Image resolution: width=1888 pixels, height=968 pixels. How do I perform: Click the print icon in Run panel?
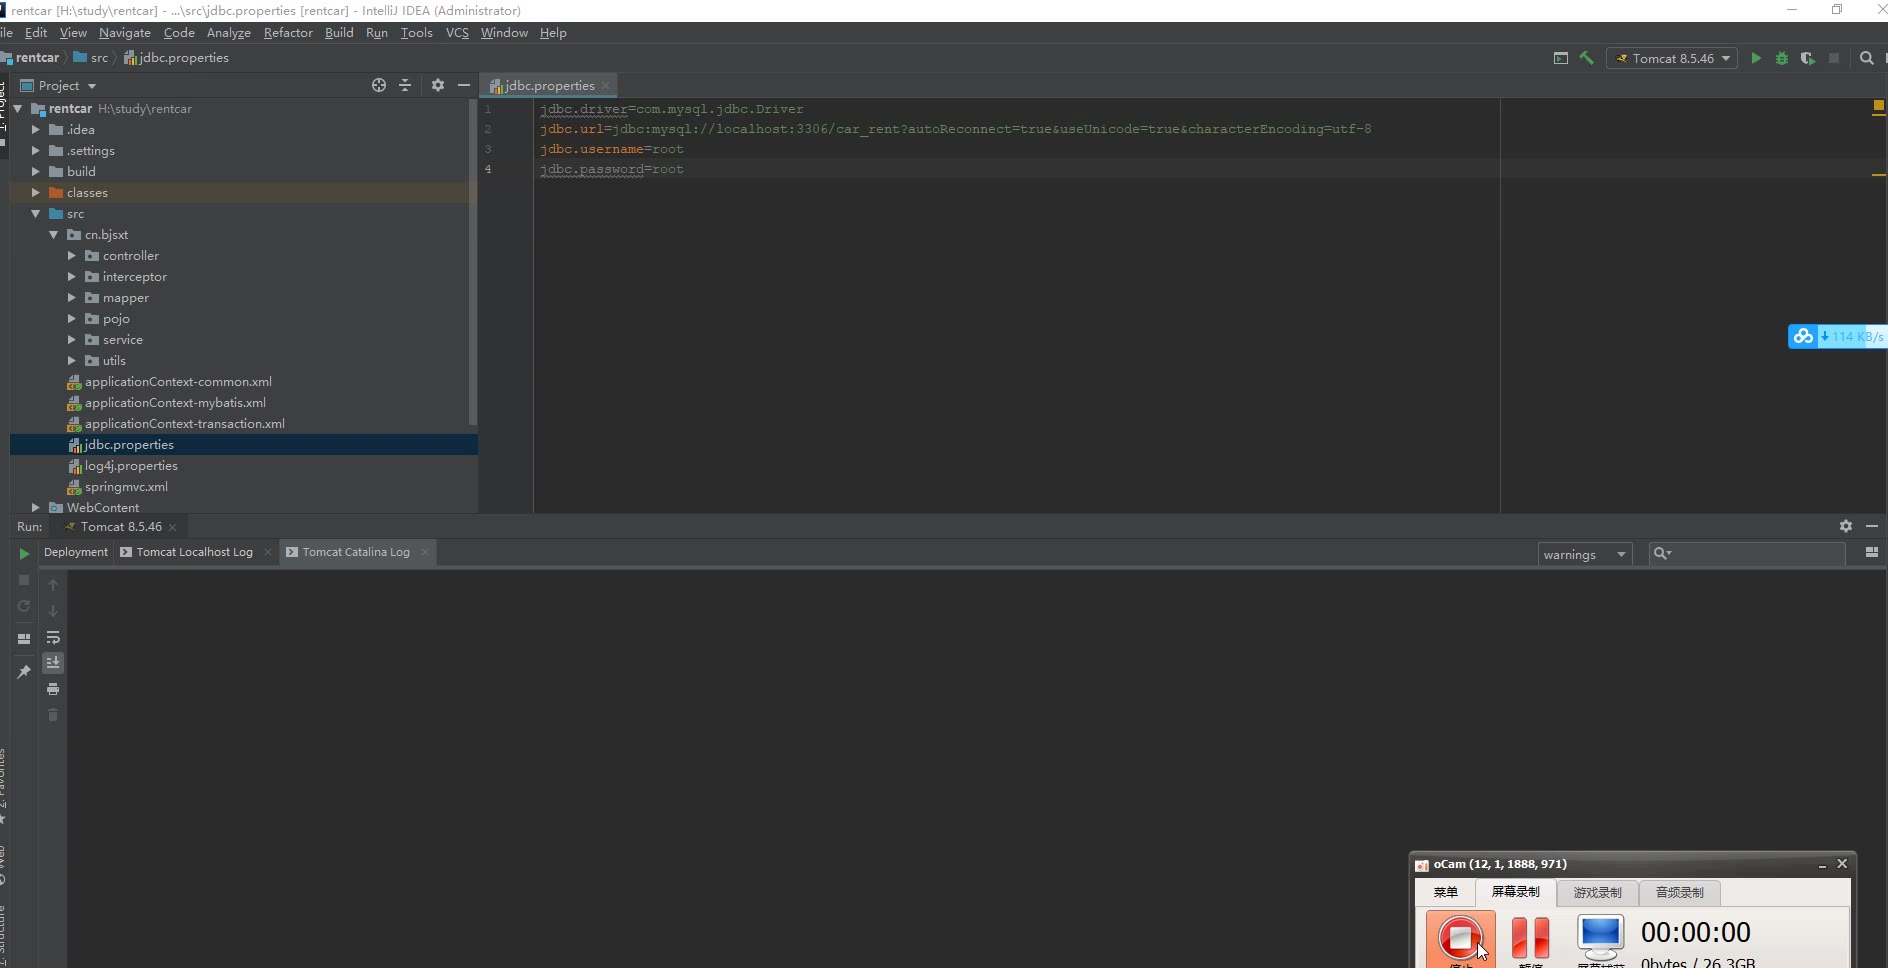pos(53,689)
